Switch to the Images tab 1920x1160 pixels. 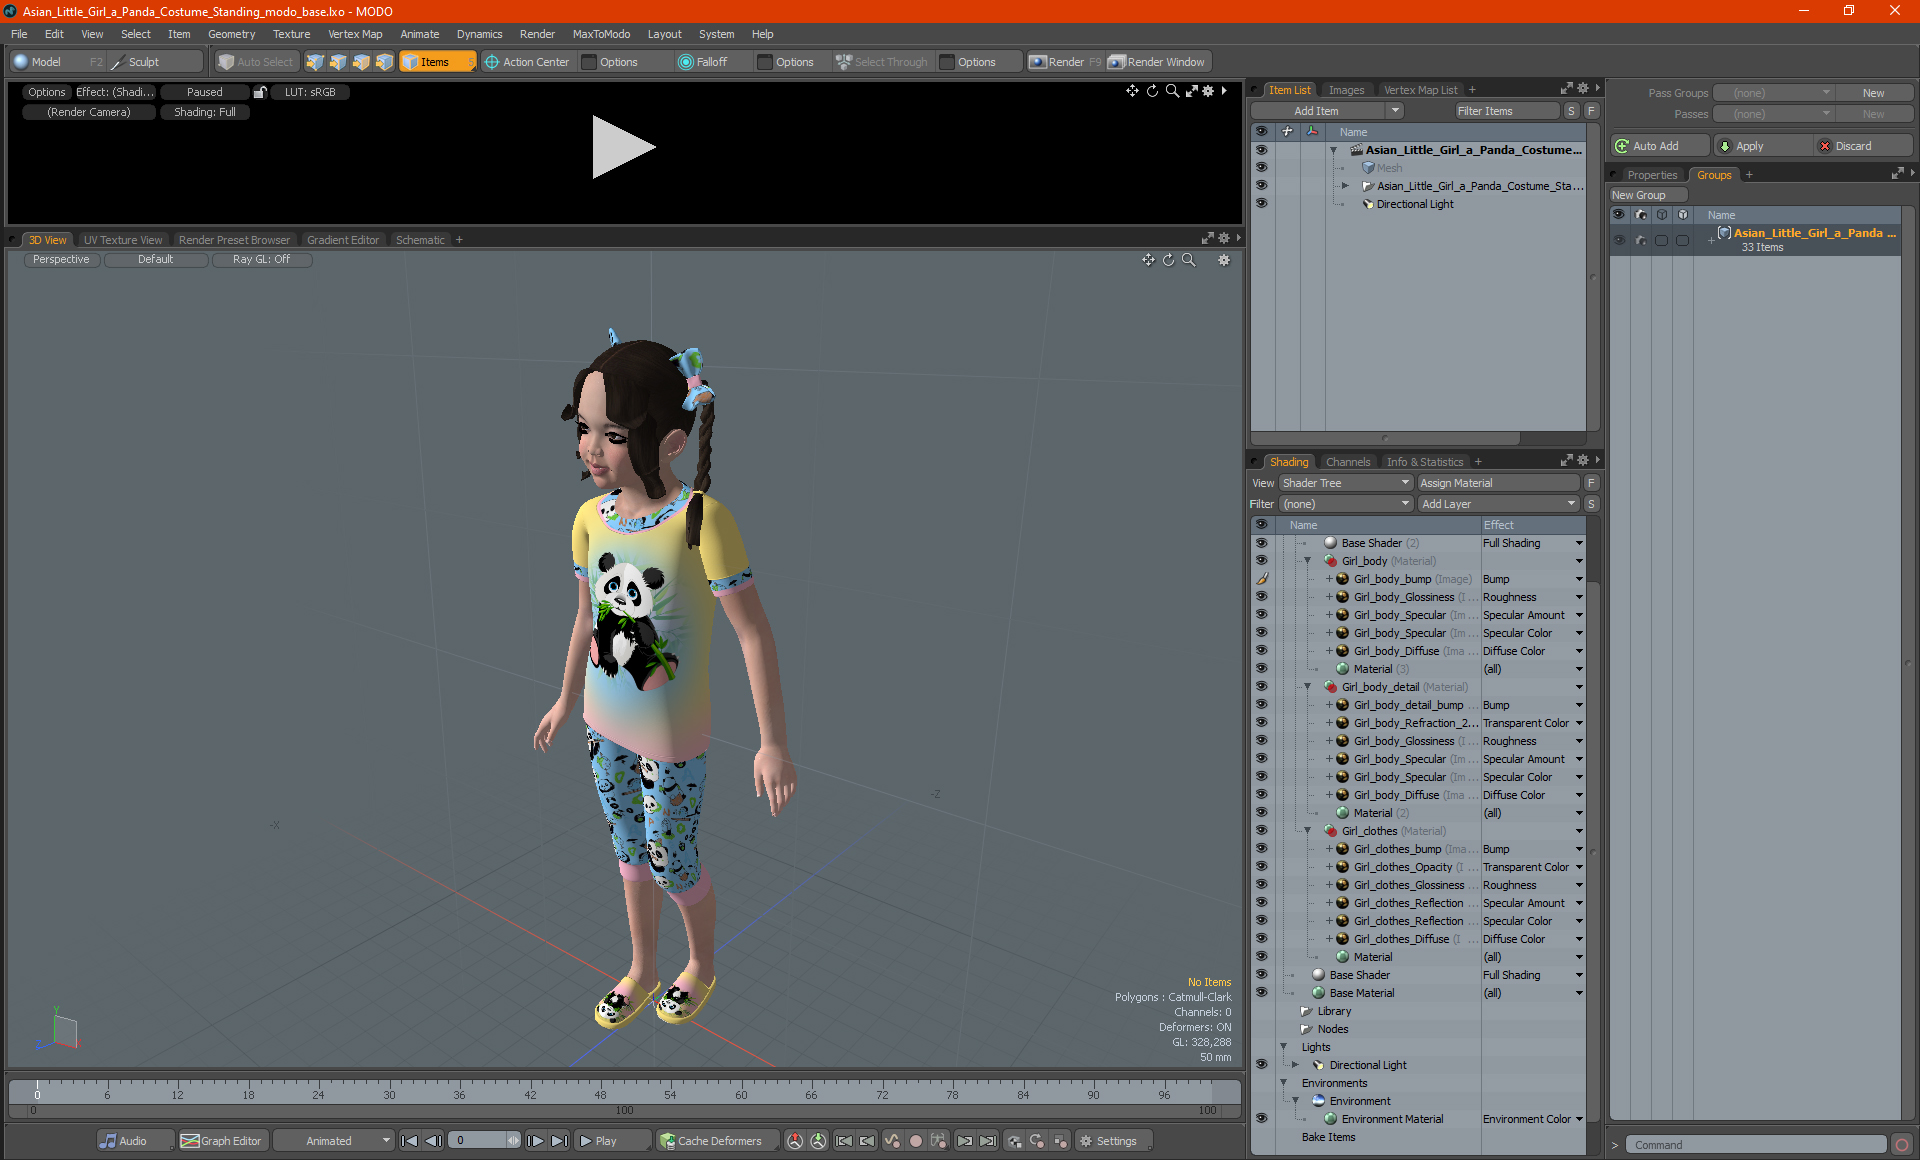click(x=1346, y=90)
